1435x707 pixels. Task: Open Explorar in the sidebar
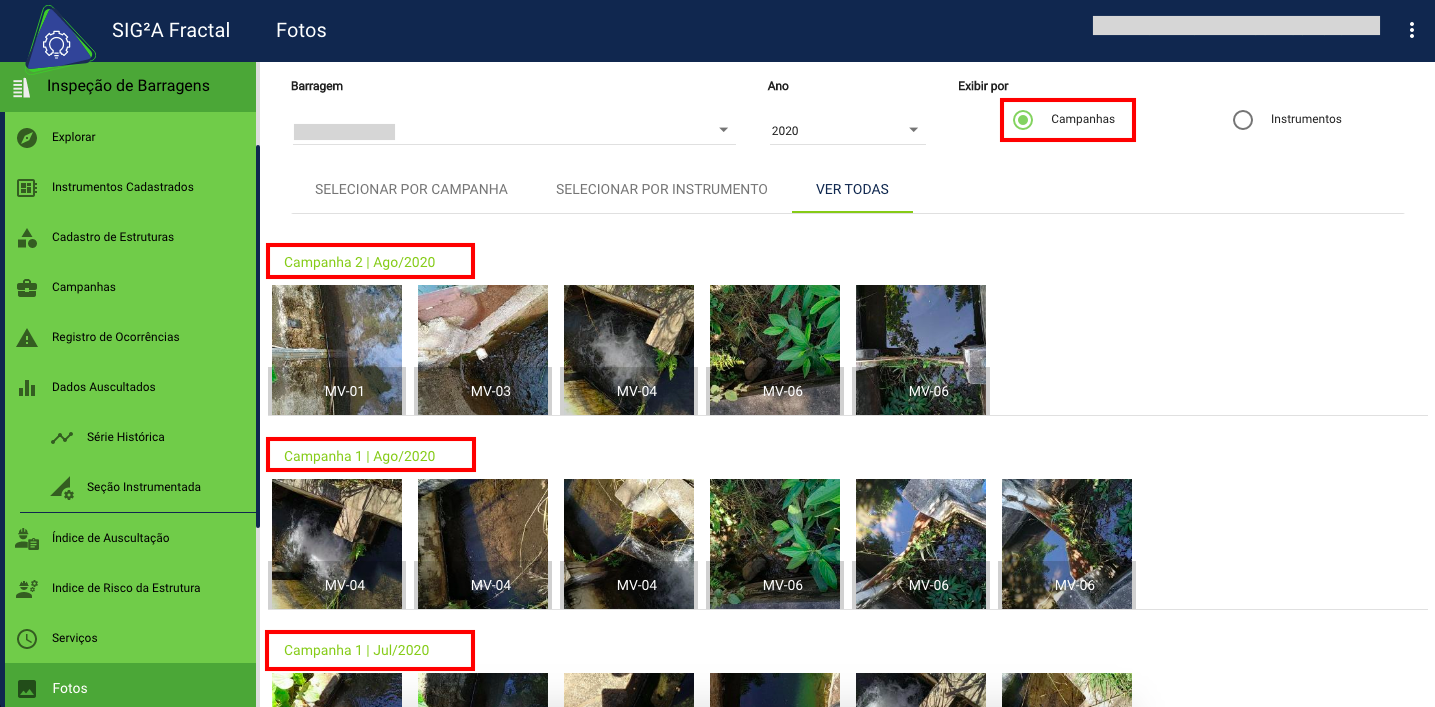[130, 137]
